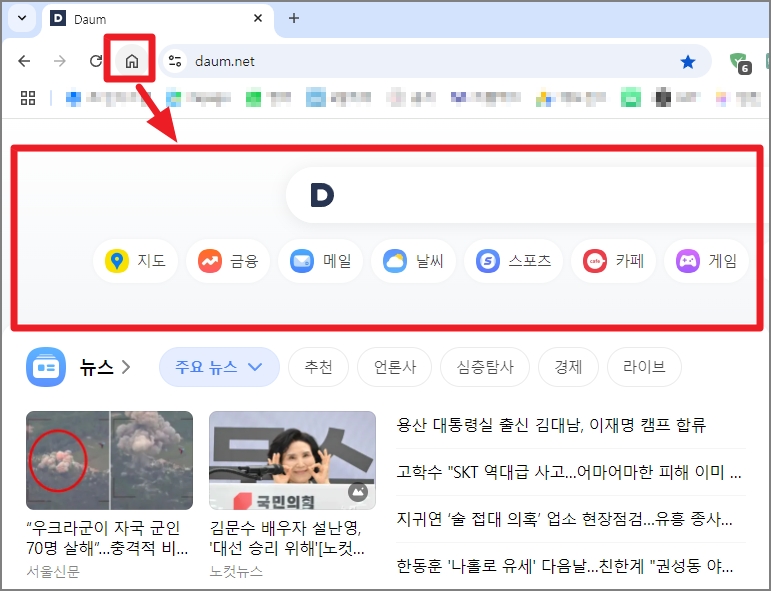Viewport: 771px width, 591px height.
Task: Open 날씨 weather shortcut
Action: click(x=413, y=261)
